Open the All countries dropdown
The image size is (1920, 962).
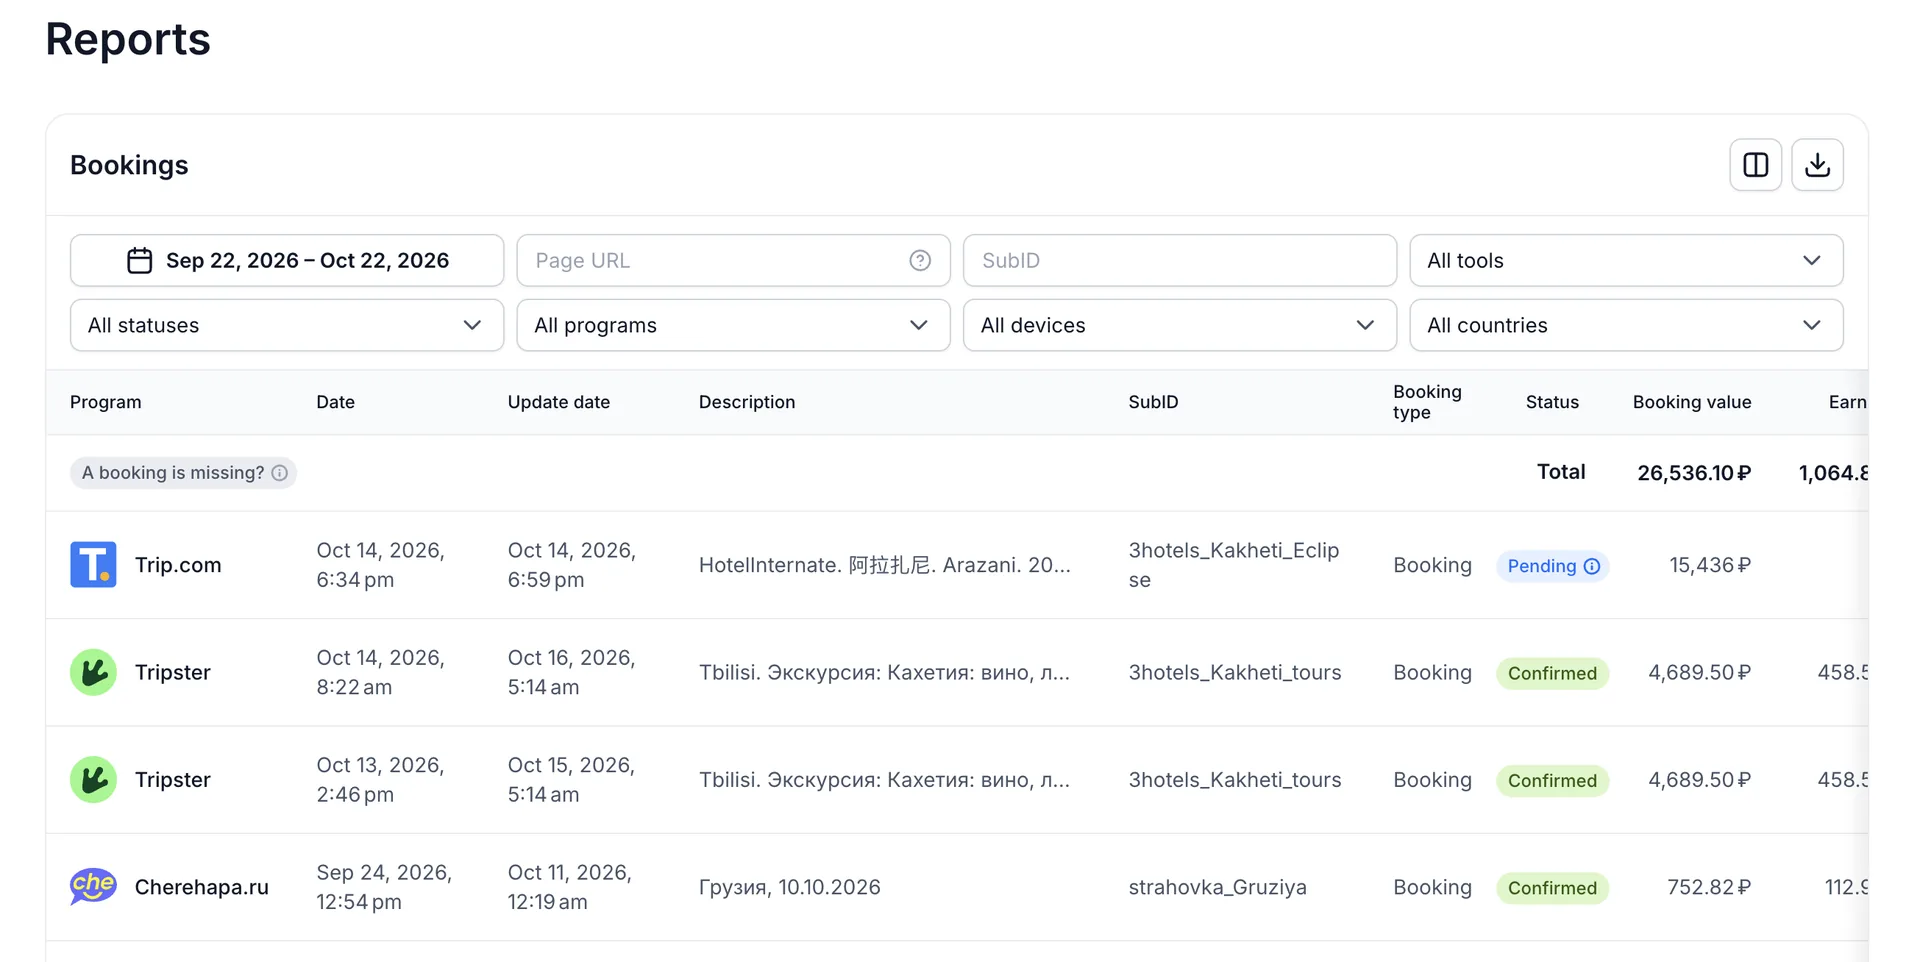(x=1626, y=325)
